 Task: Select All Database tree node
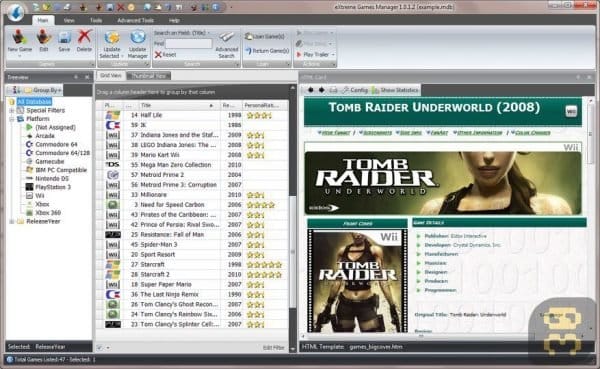tap(34, 101)
